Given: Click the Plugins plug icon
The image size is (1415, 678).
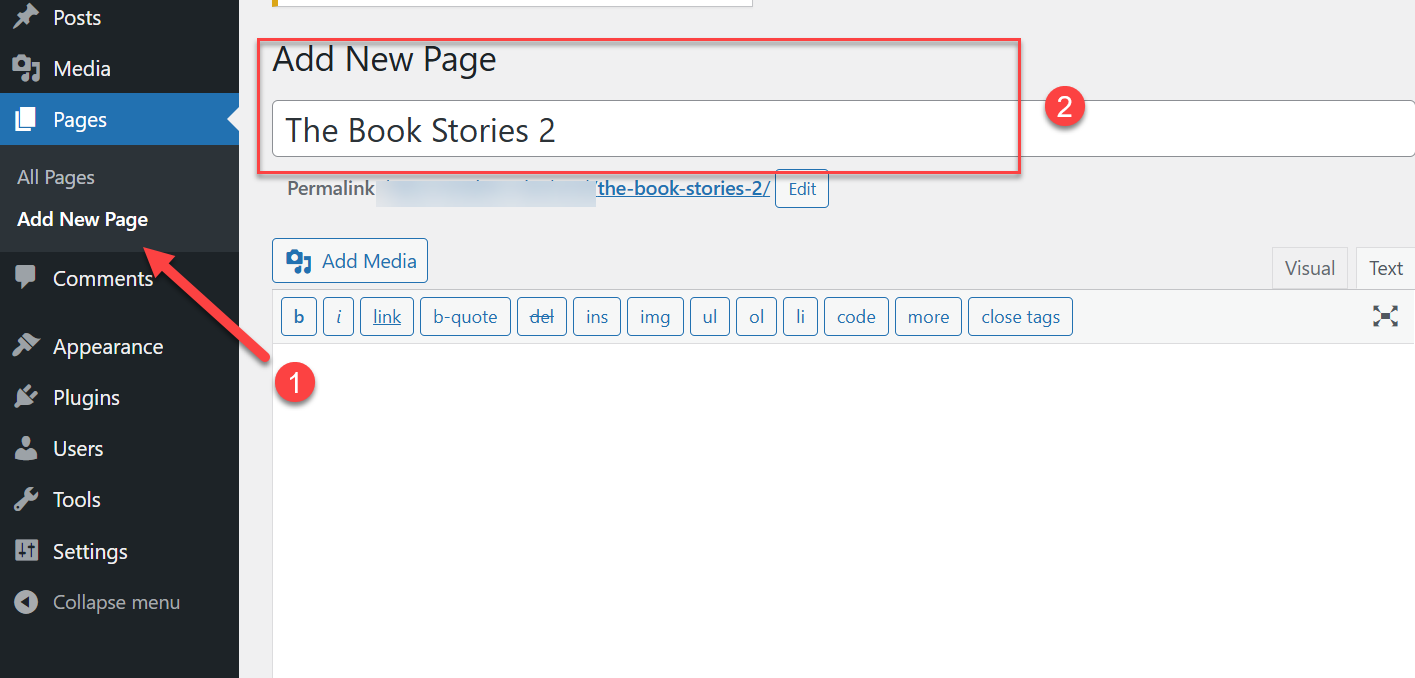Looking at the screenshot, I should pyautogui.click(x=26, y=397).
